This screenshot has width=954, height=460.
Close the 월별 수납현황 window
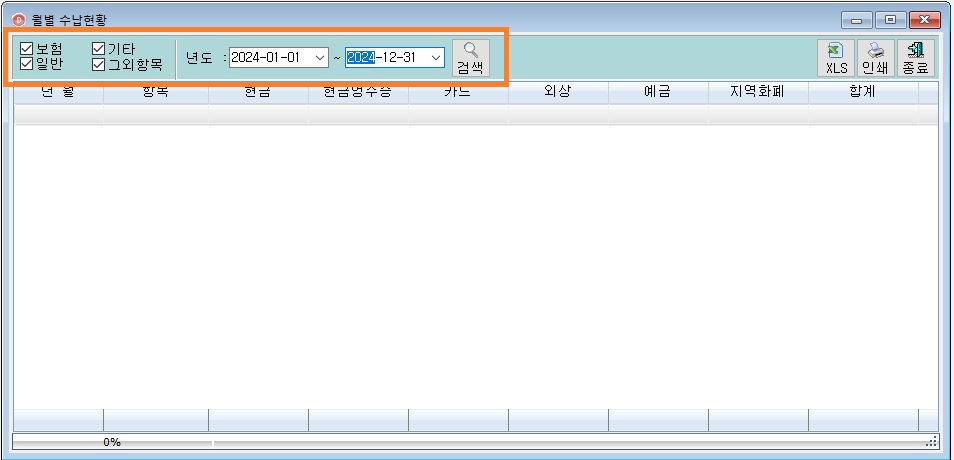coord(924,20)
